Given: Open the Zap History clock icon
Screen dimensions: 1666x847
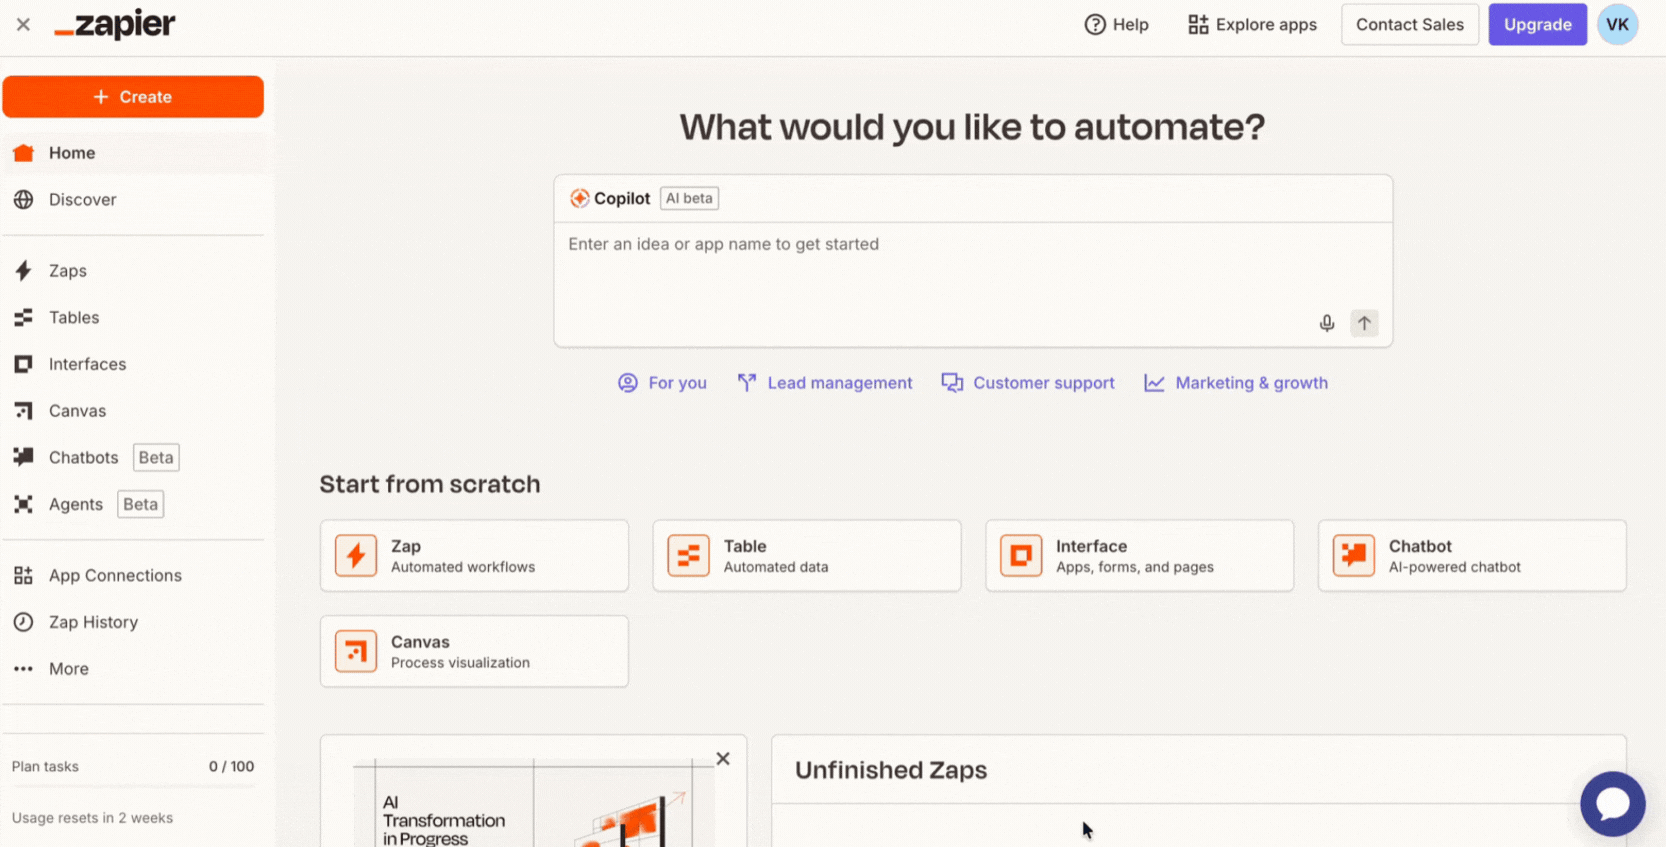Looking at the screenshot, I should click(24, 622).
